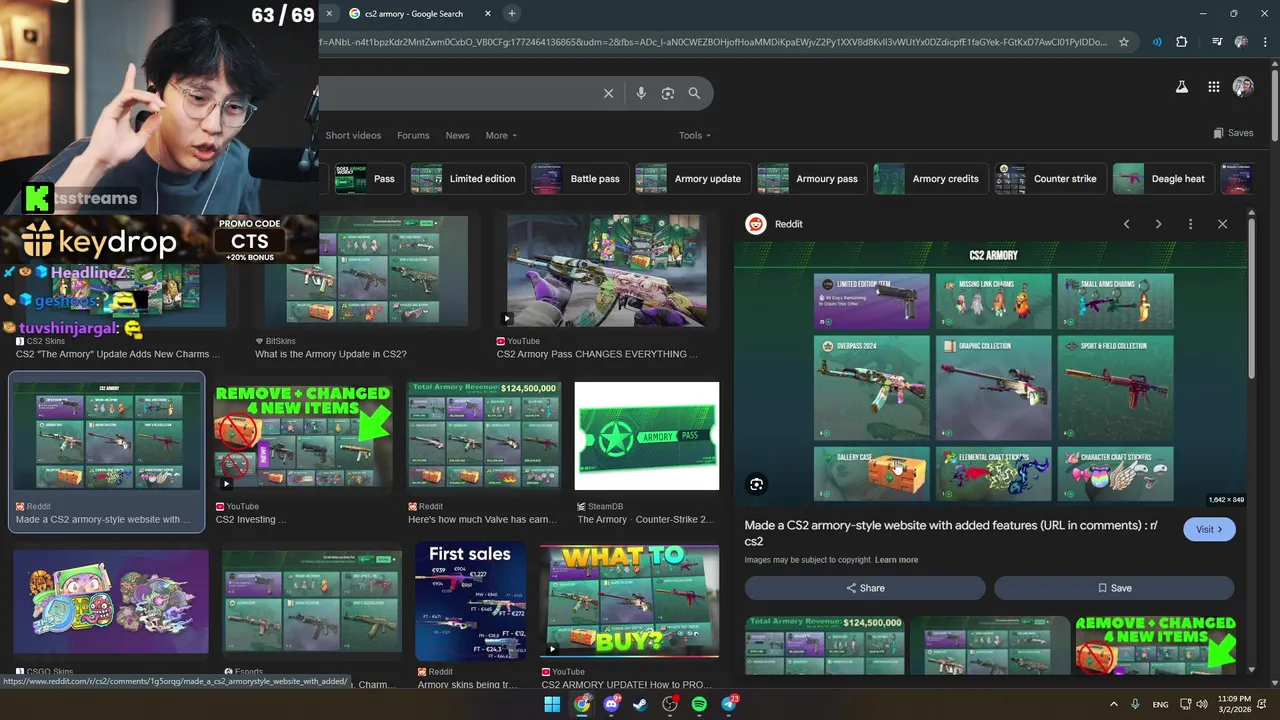The width and height of the screenshot is (1280, 720).
Task: Search inside image with lens button
Action: click(x=757, y=484)
